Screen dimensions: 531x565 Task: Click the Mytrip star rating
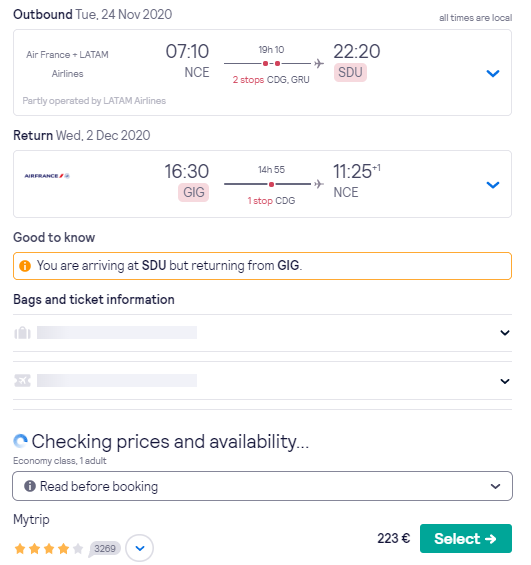point(49,549)
